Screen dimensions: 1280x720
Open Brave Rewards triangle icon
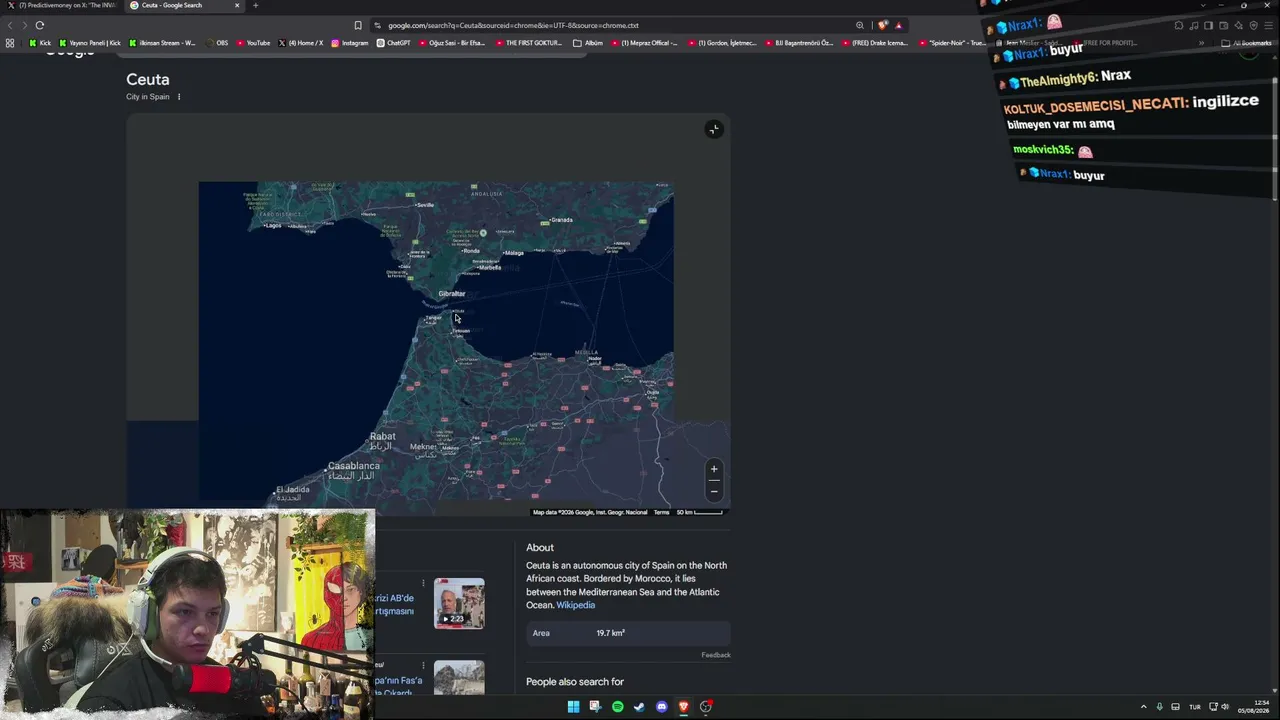tap(898, 25)
